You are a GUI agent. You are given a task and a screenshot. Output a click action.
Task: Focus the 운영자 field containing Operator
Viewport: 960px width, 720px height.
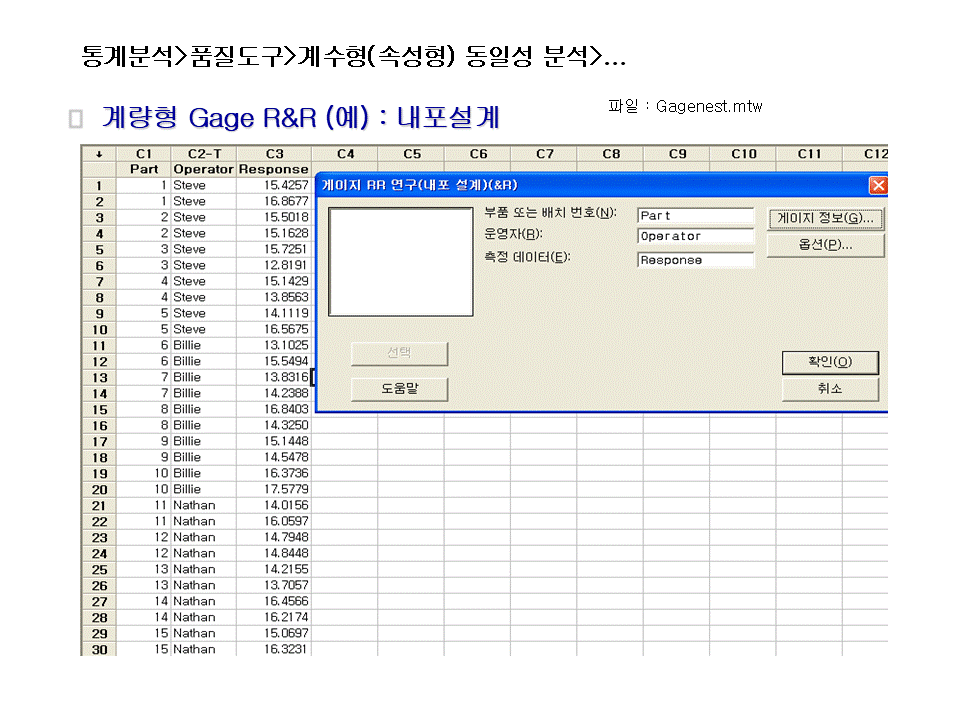coord(696,236)
